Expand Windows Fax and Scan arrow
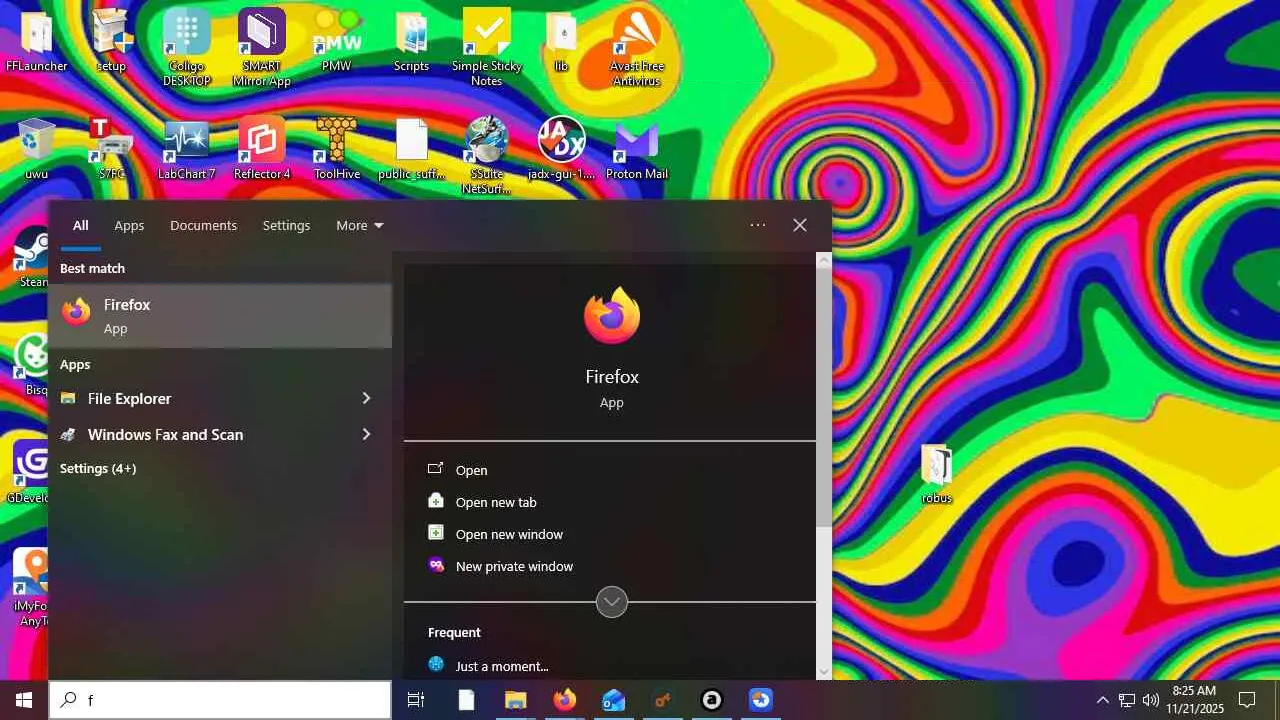The image size is (1280, 720). pos(366,434)
